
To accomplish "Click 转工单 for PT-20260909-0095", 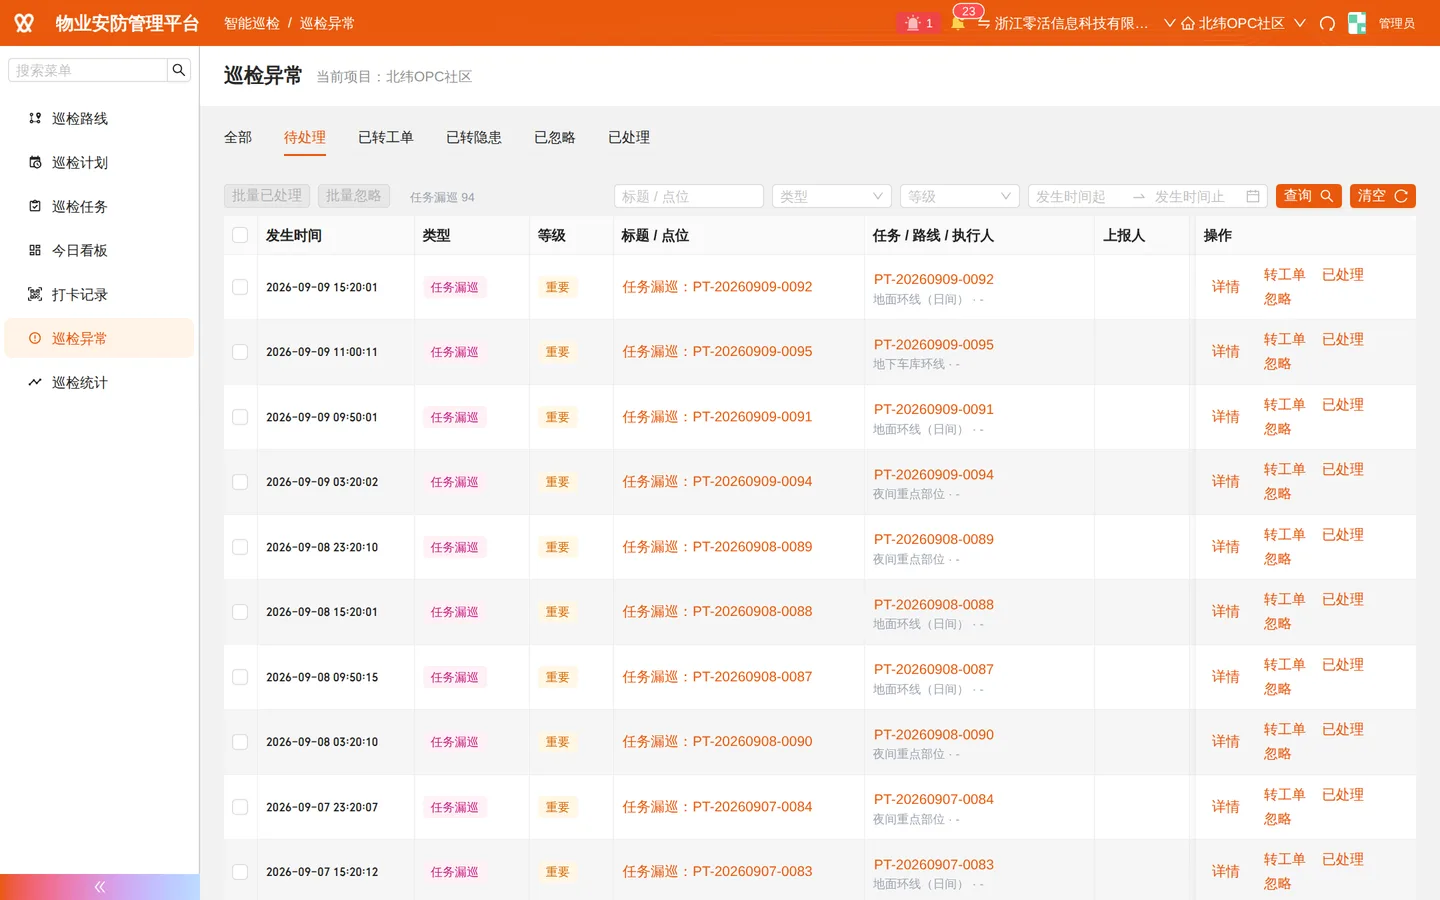I will [x=1284, y=340].
